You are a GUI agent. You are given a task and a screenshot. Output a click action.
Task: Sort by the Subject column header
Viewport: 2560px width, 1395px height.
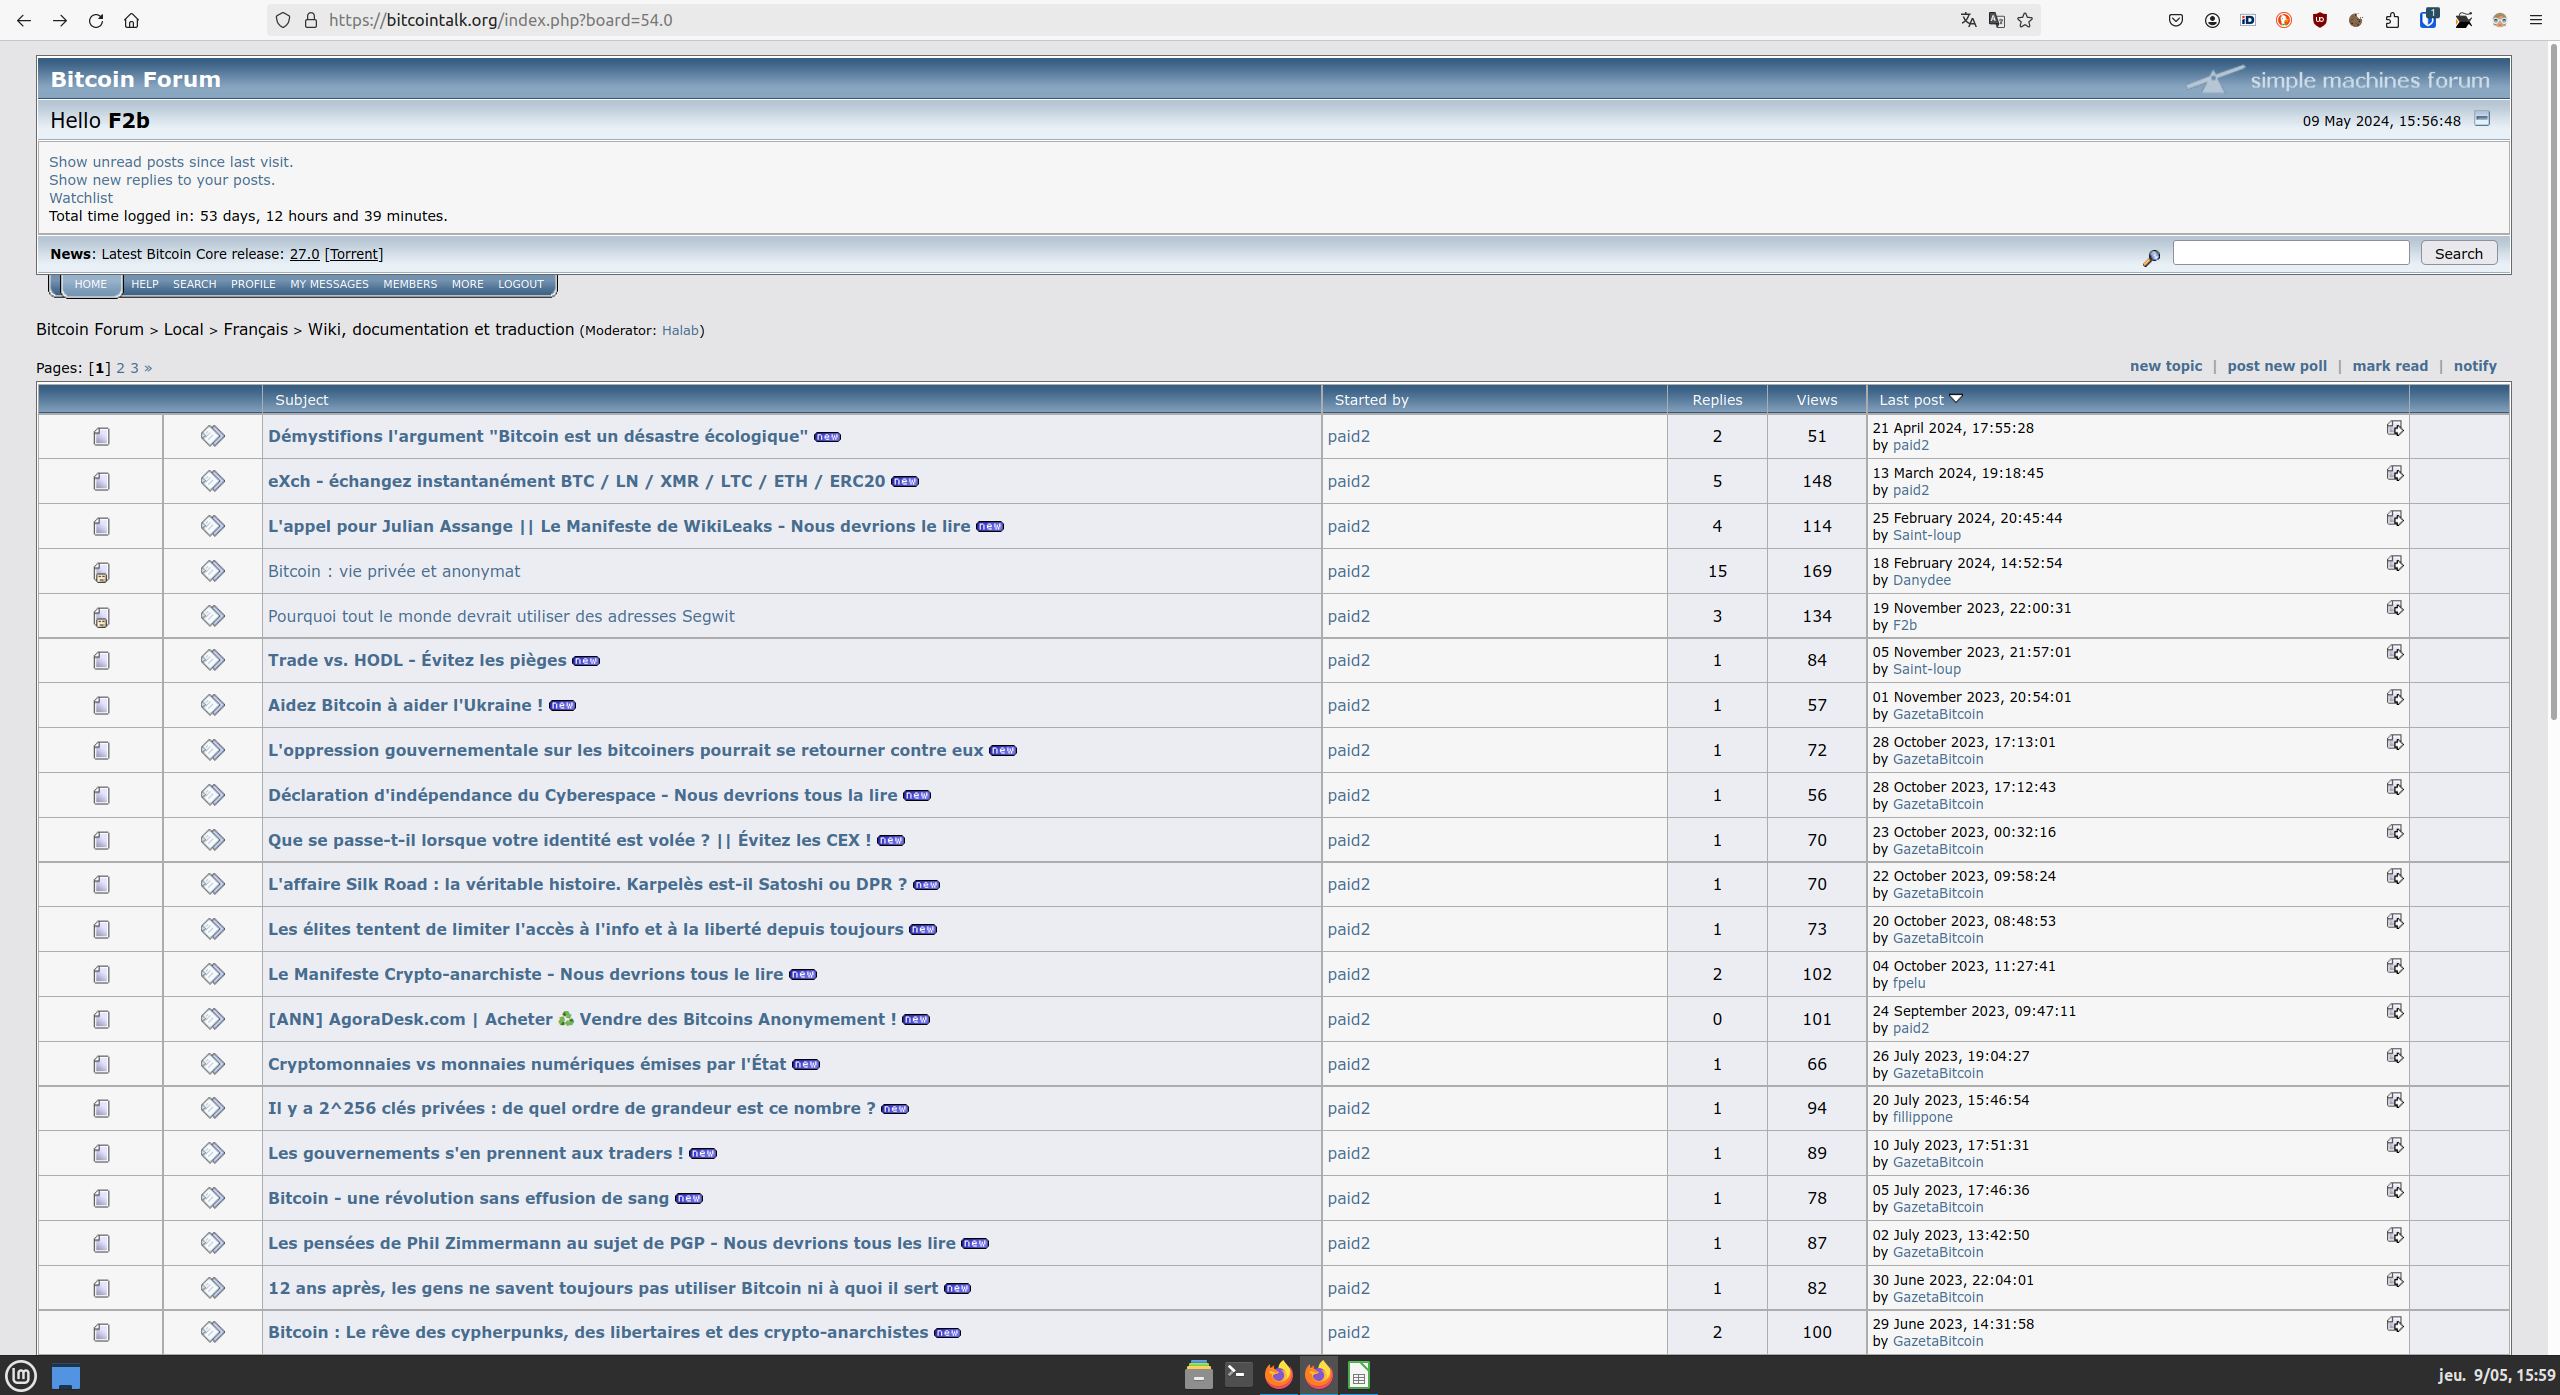[x=301, y=399]
